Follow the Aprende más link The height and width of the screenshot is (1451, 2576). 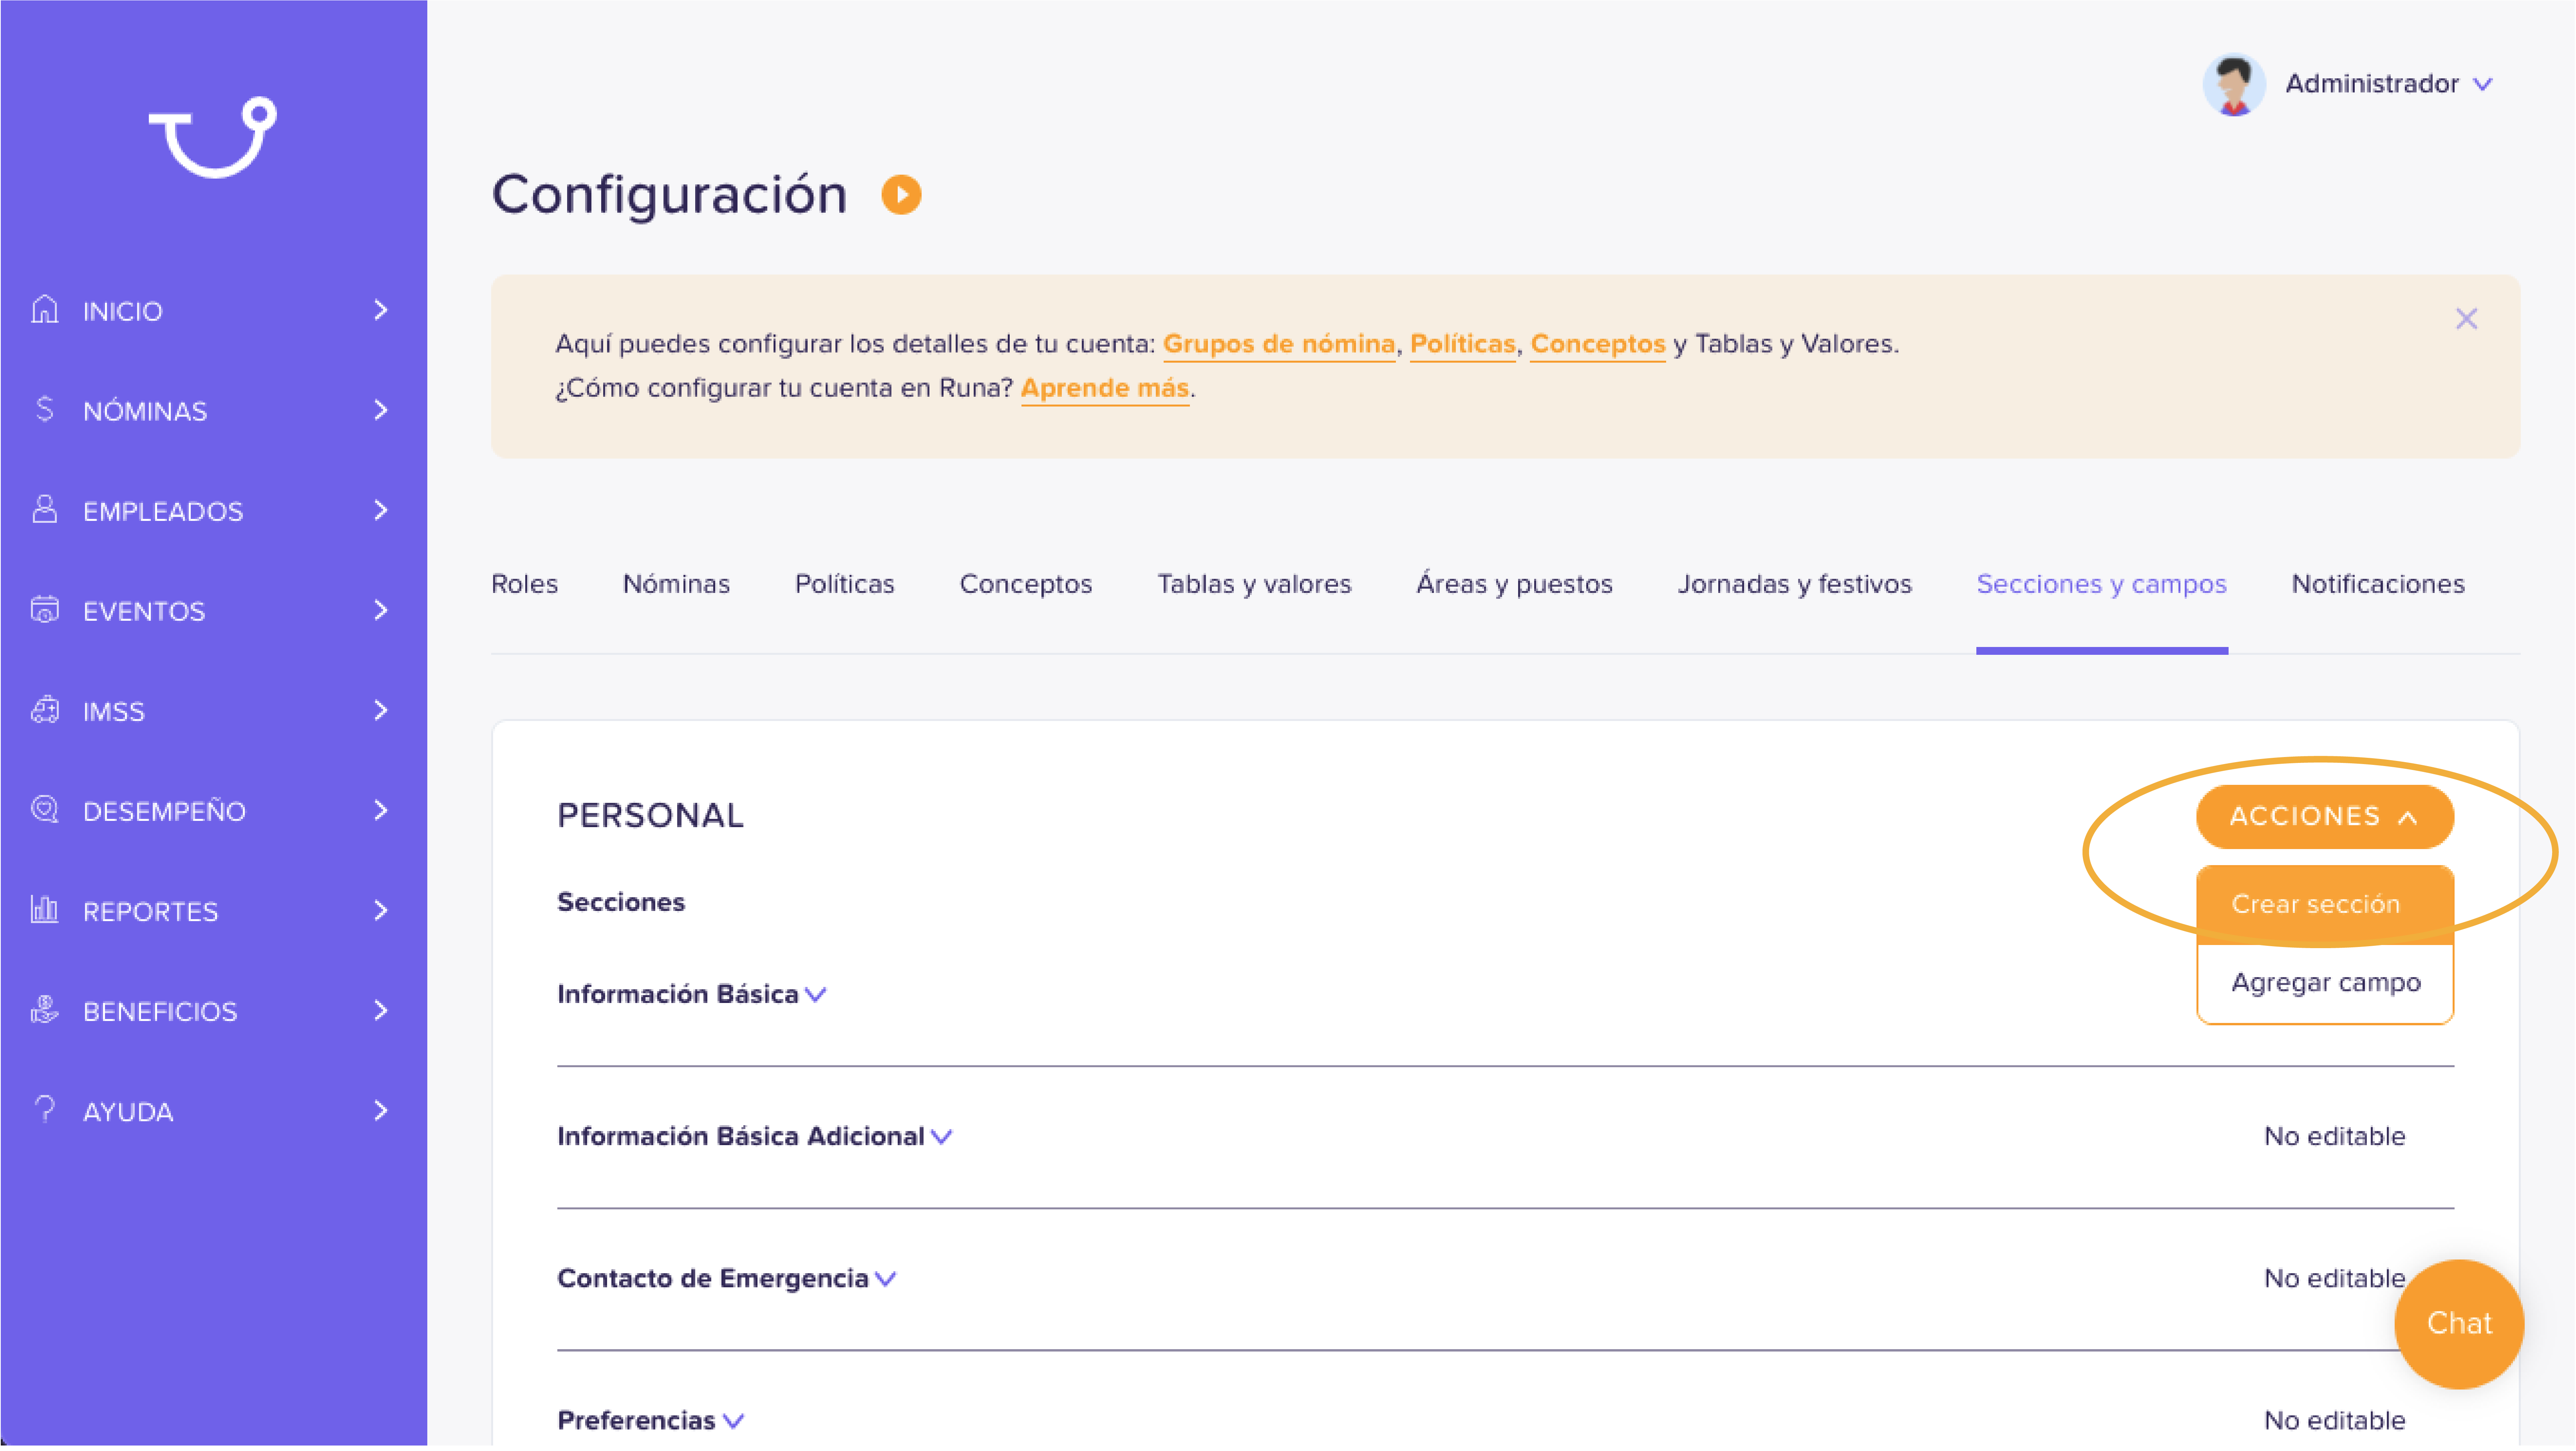point(1105,388)
